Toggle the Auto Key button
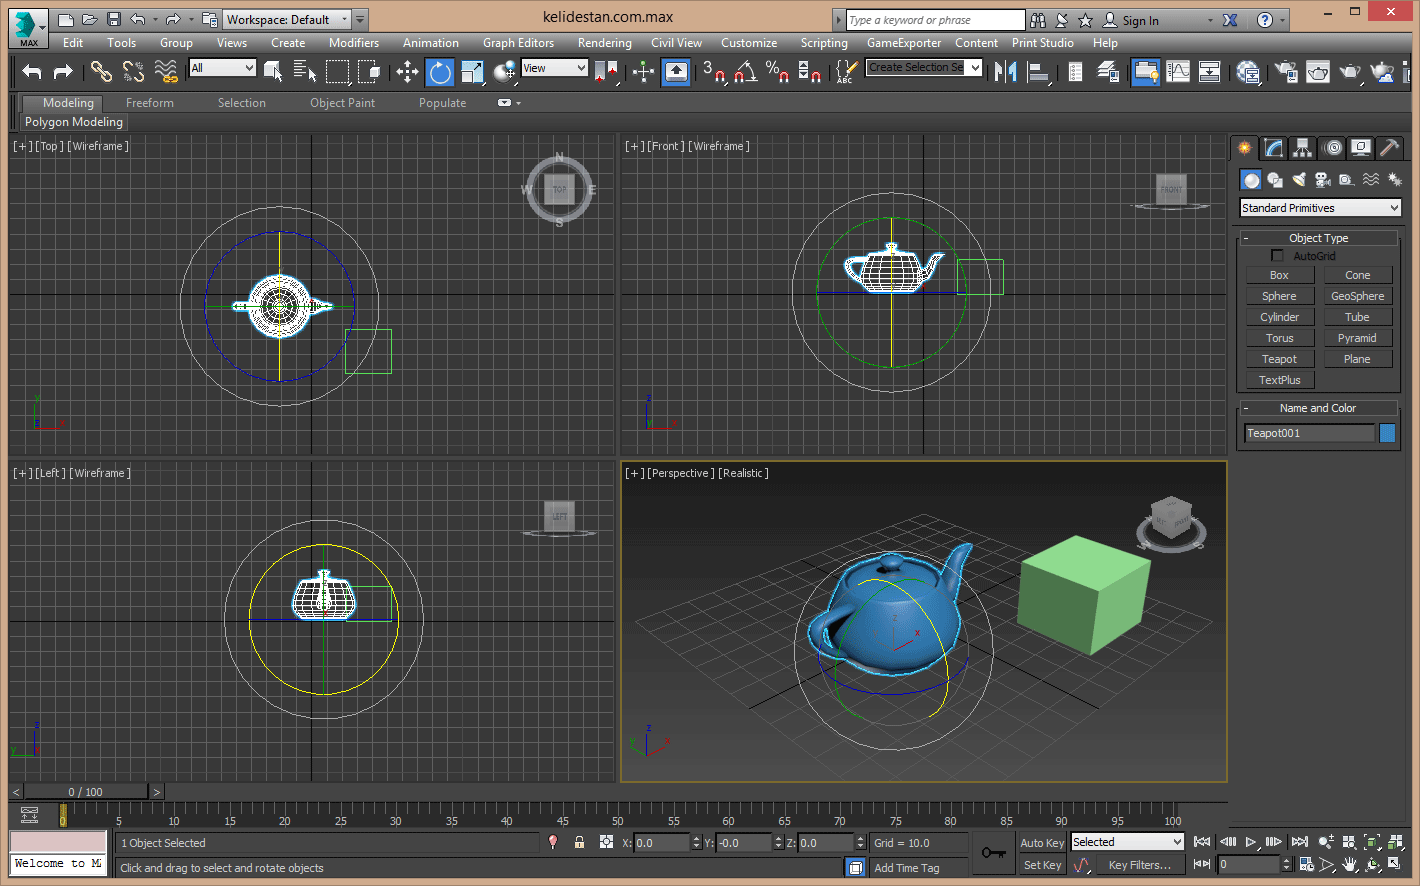Image resolution: width=1420 pixels, height=886 pixels. (x=1042, y=843)
